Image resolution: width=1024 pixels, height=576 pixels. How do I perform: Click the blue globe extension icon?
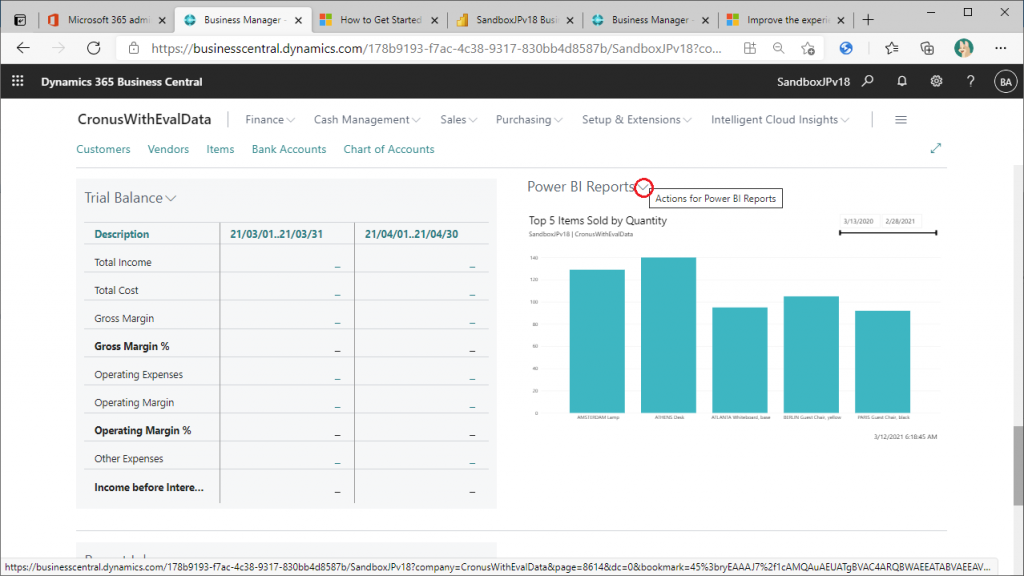pos(846,48)
